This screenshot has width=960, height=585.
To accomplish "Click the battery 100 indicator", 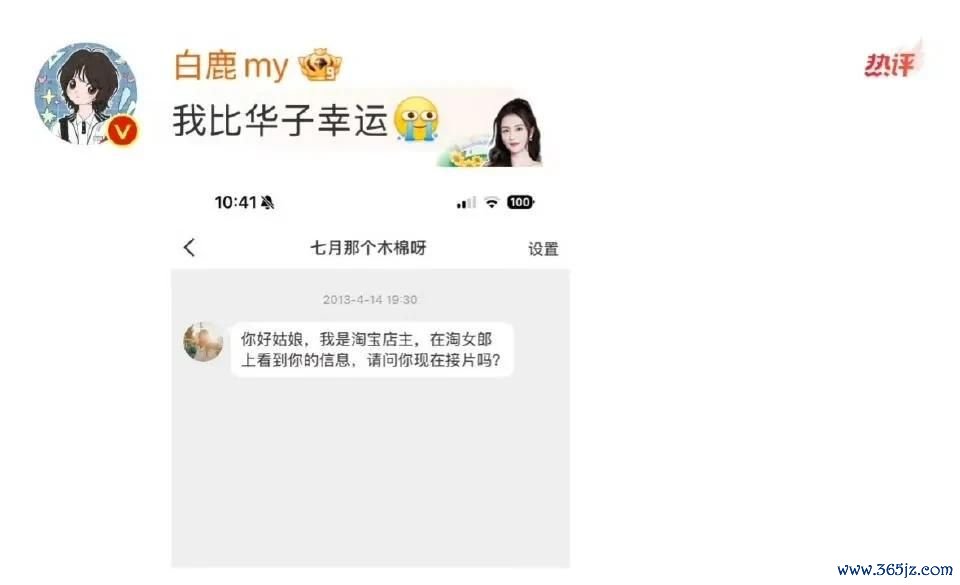I will 520,202.
